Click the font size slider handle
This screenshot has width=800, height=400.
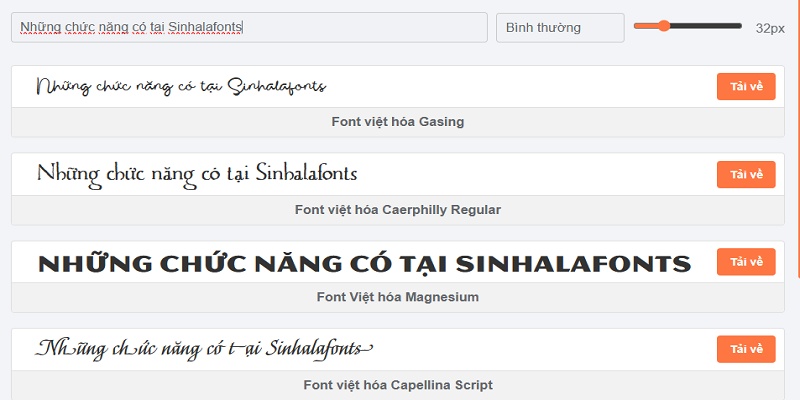click(663, 26)
